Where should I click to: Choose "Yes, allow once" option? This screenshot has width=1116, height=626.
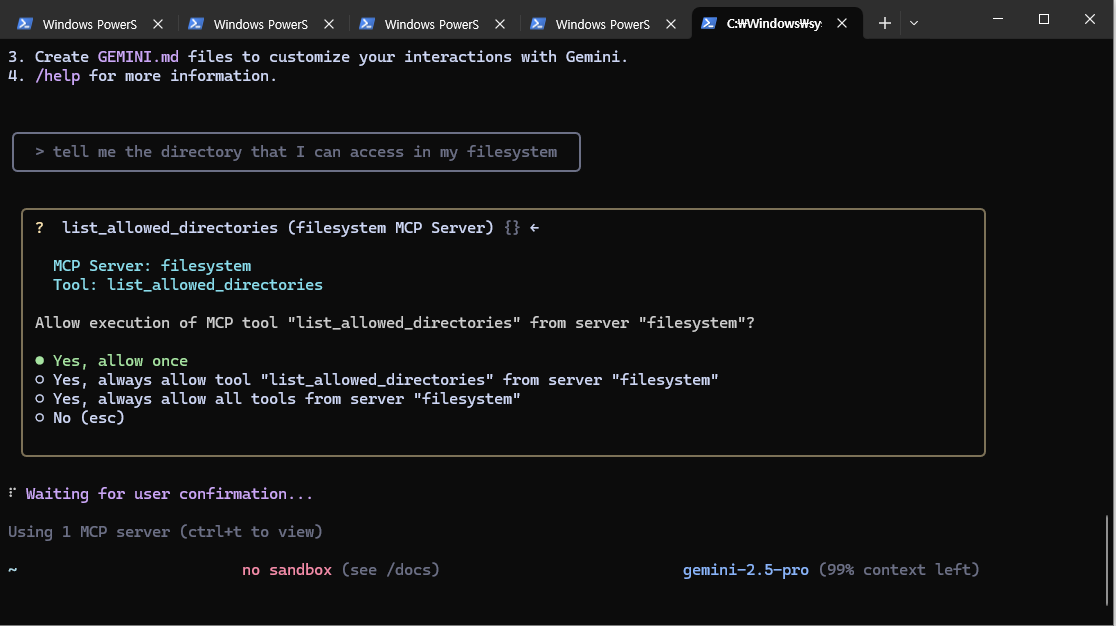click(x=111, y=361)
